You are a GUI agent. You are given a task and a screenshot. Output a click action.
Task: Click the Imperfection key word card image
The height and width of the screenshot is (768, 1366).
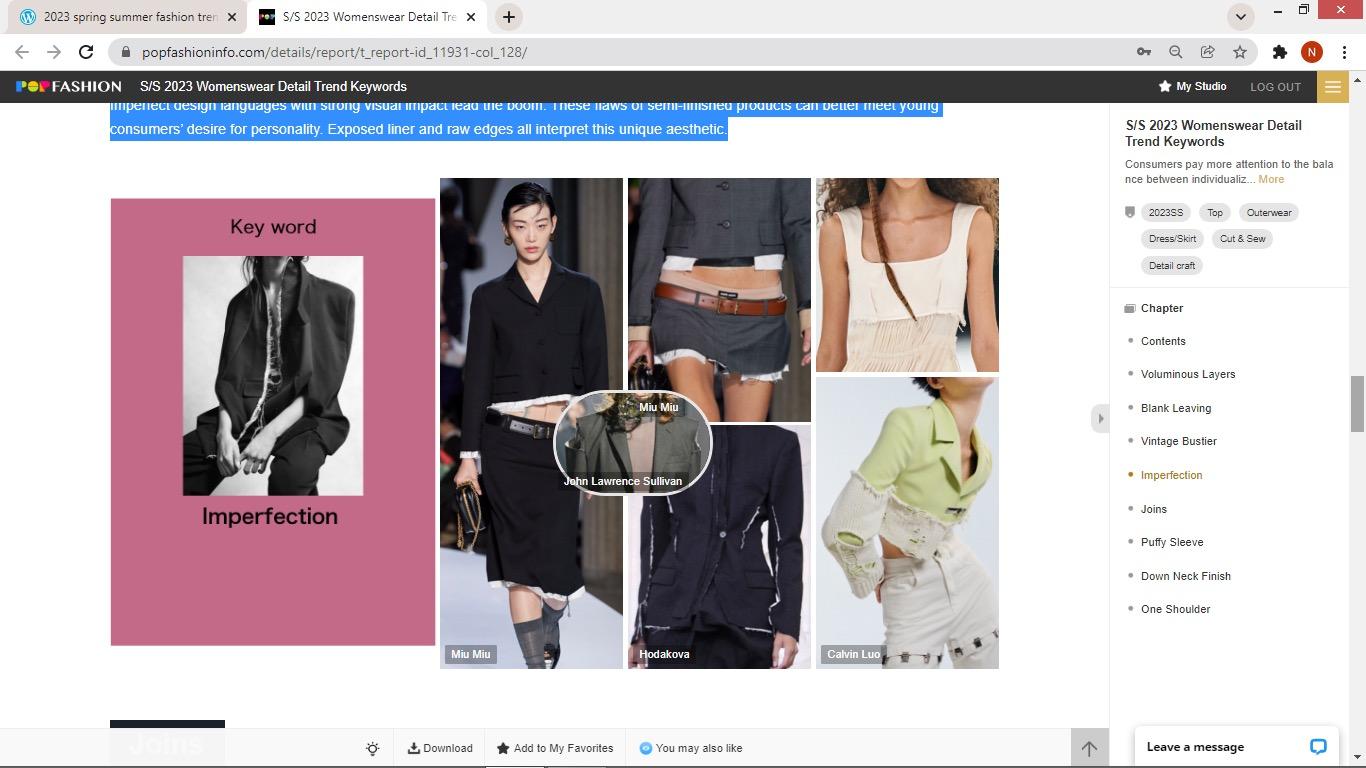[273, 422]
